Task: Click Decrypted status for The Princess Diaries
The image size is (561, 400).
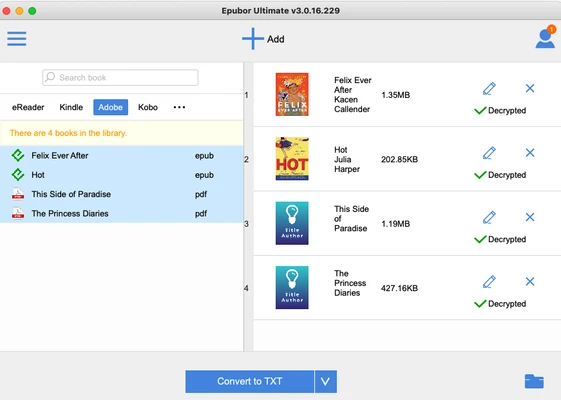Action: (x=500, y=304)
